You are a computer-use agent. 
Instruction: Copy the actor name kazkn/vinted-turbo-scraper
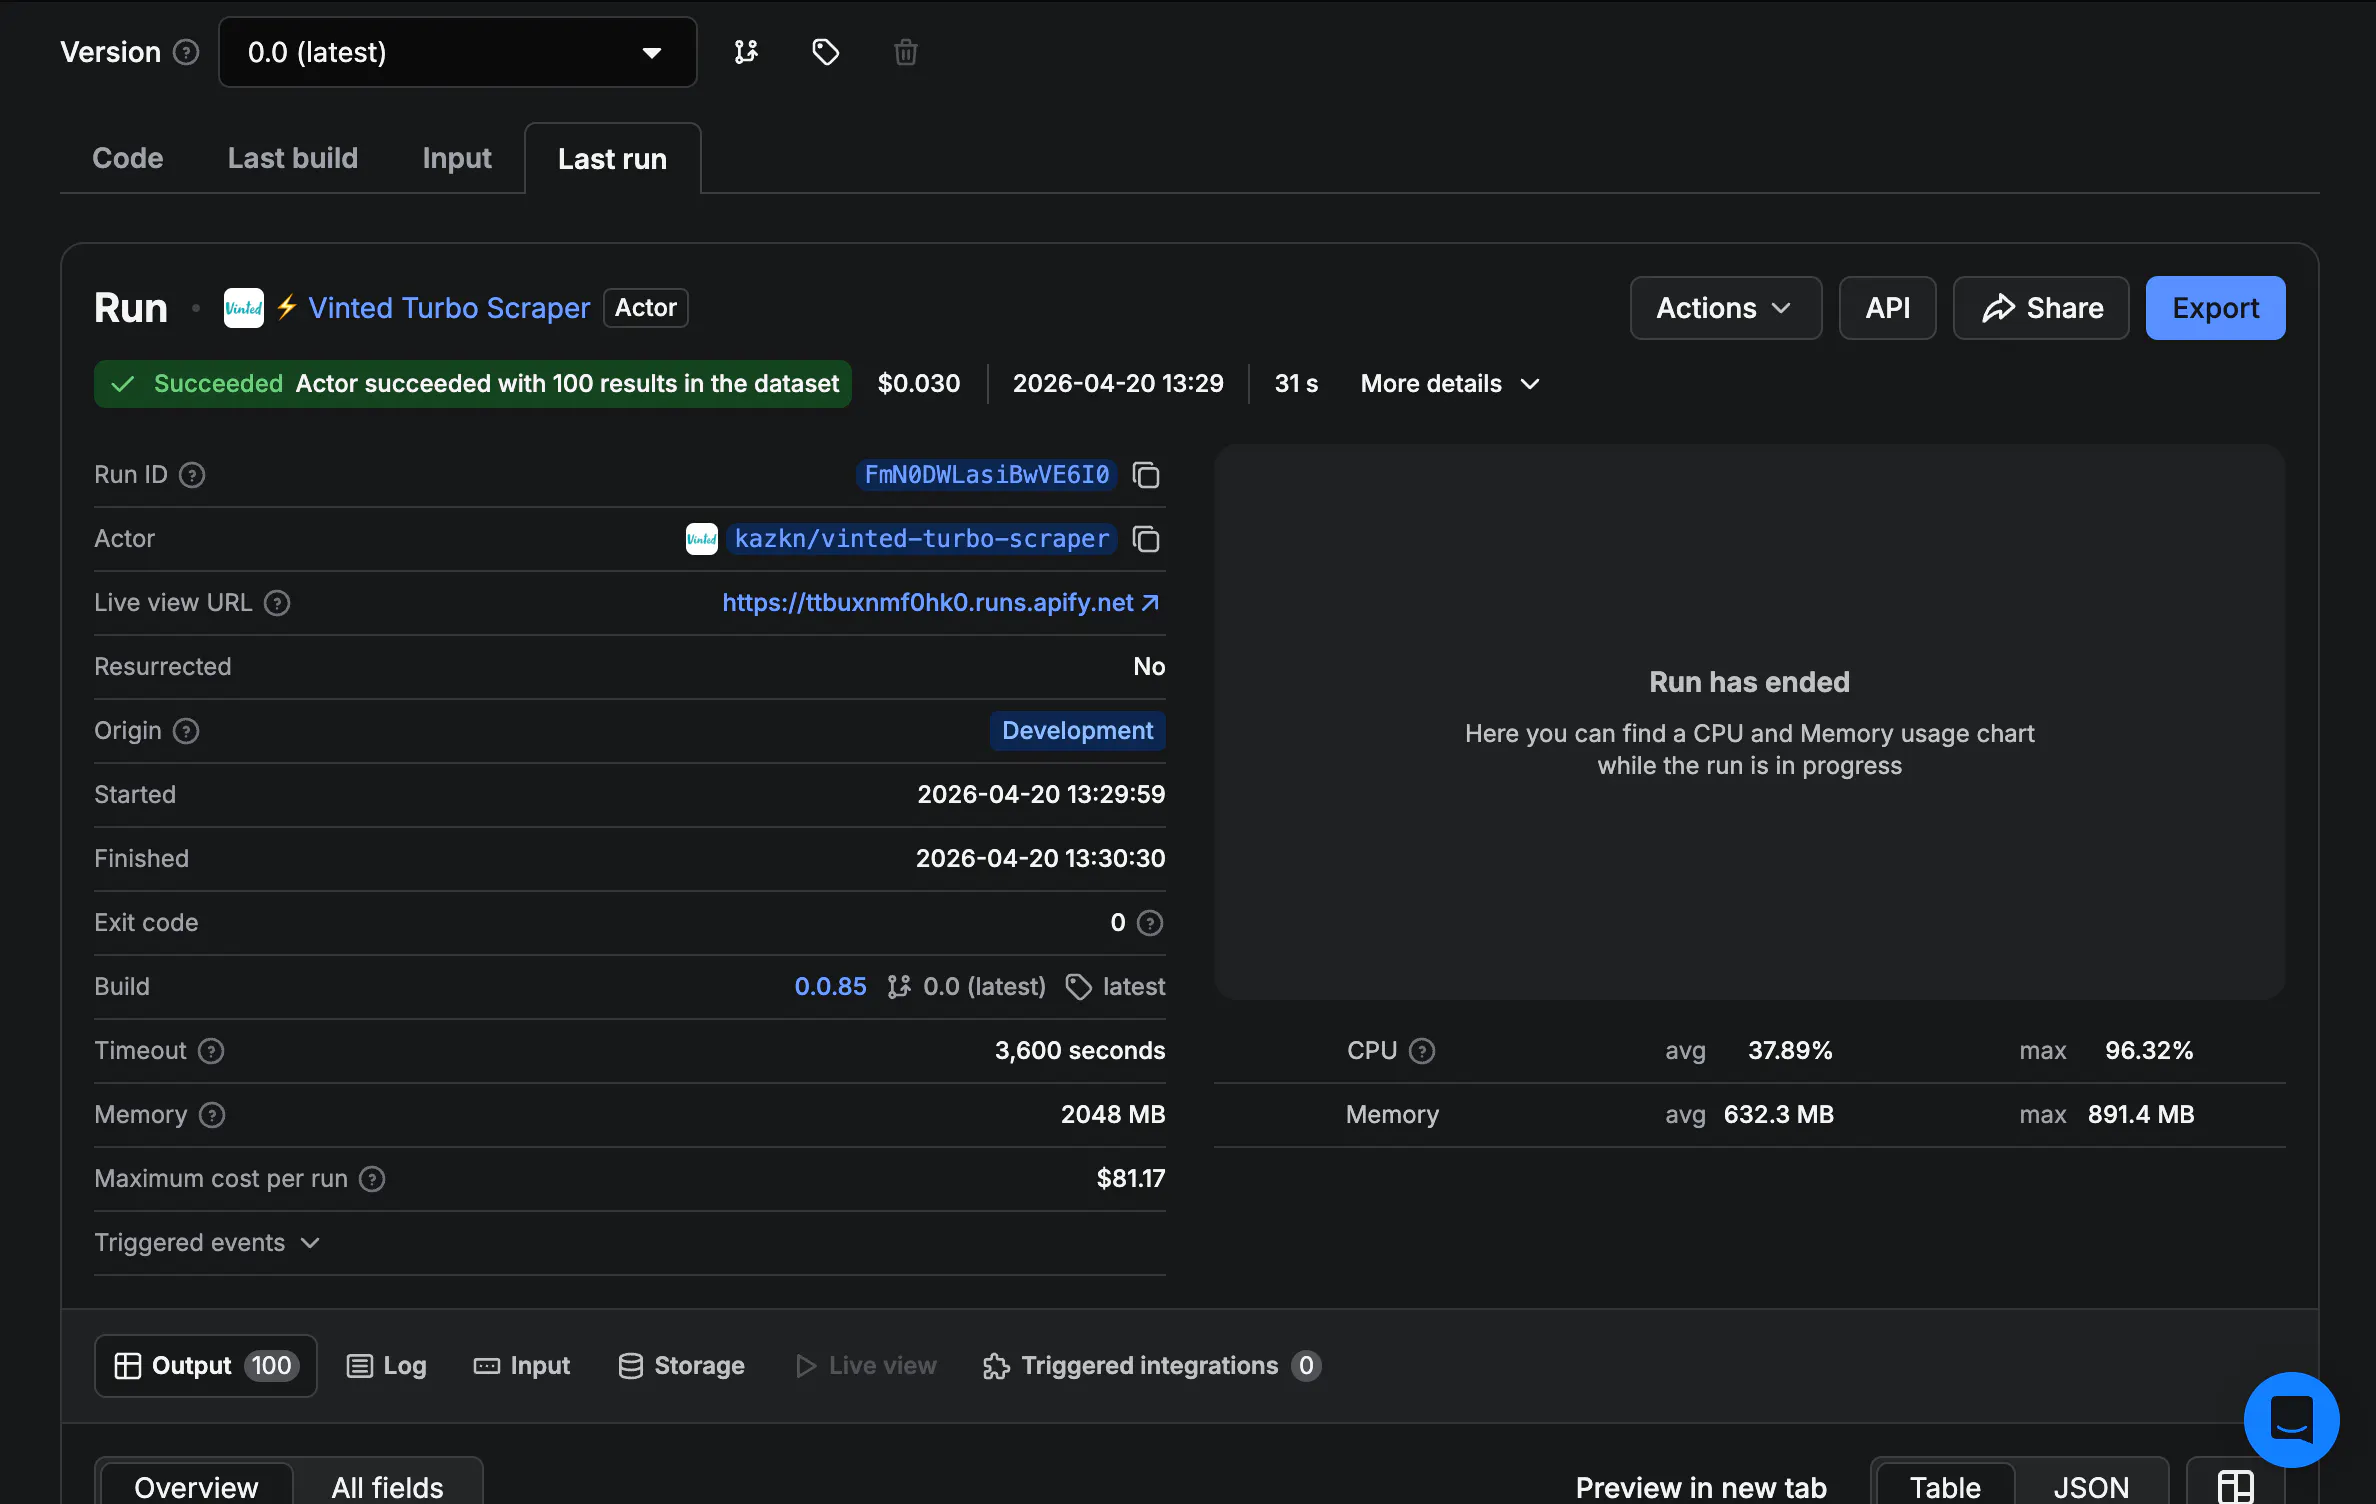click(1146, 539)
